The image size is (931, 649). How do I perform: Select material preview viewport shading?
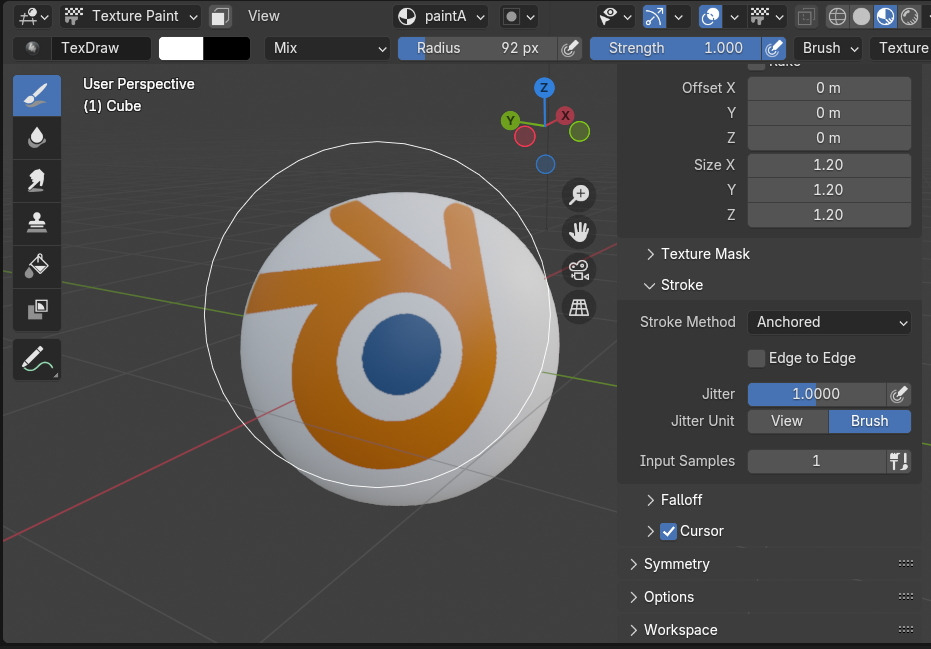(x=885, y=17)
